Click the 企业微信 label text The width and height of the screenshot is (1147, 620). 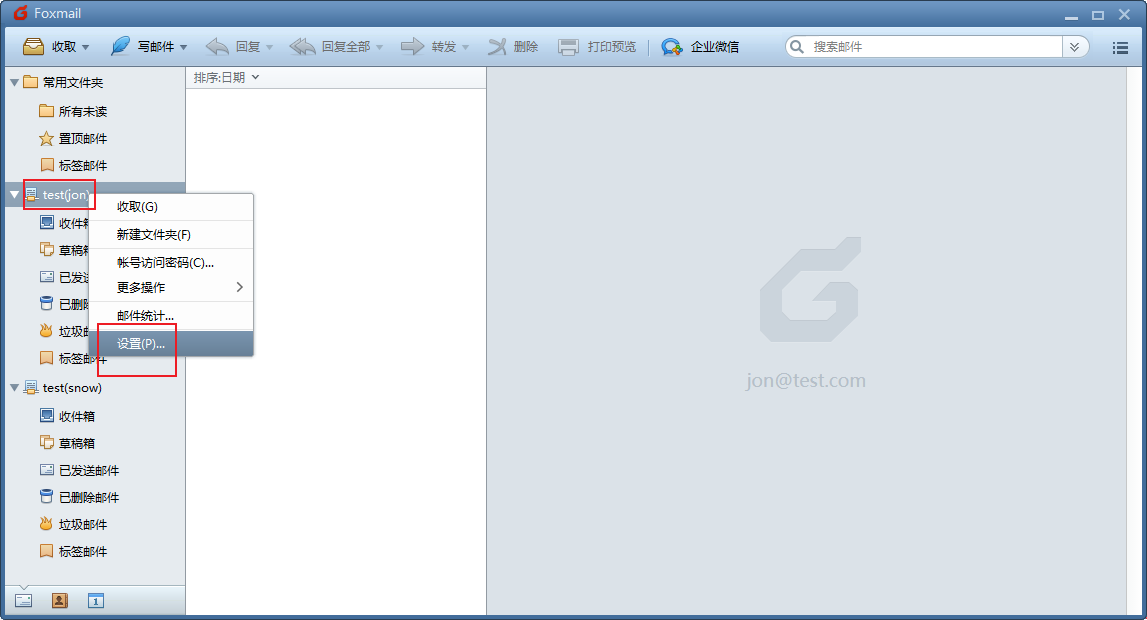715,47
